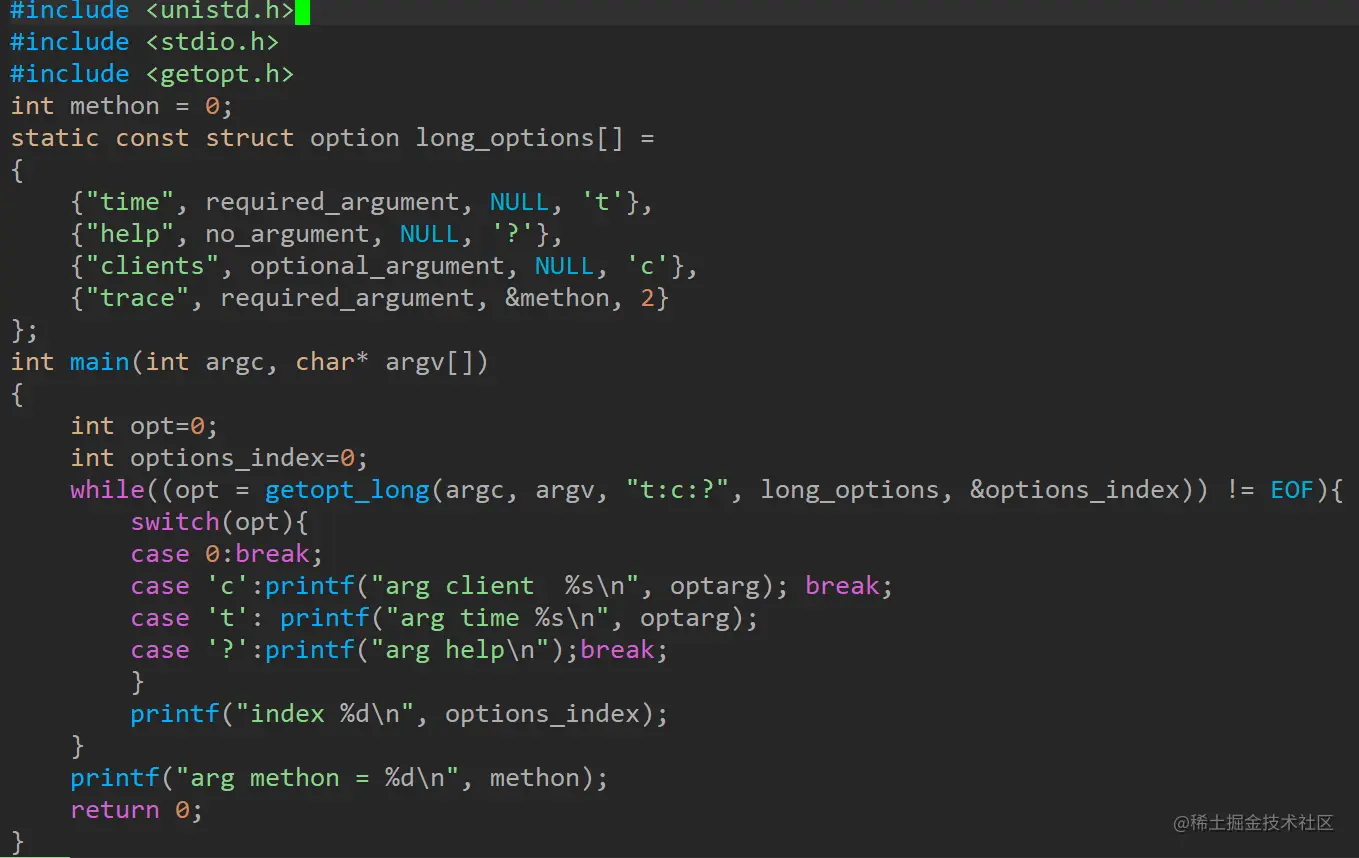Click the string "index %d\n"

point(324,714)
